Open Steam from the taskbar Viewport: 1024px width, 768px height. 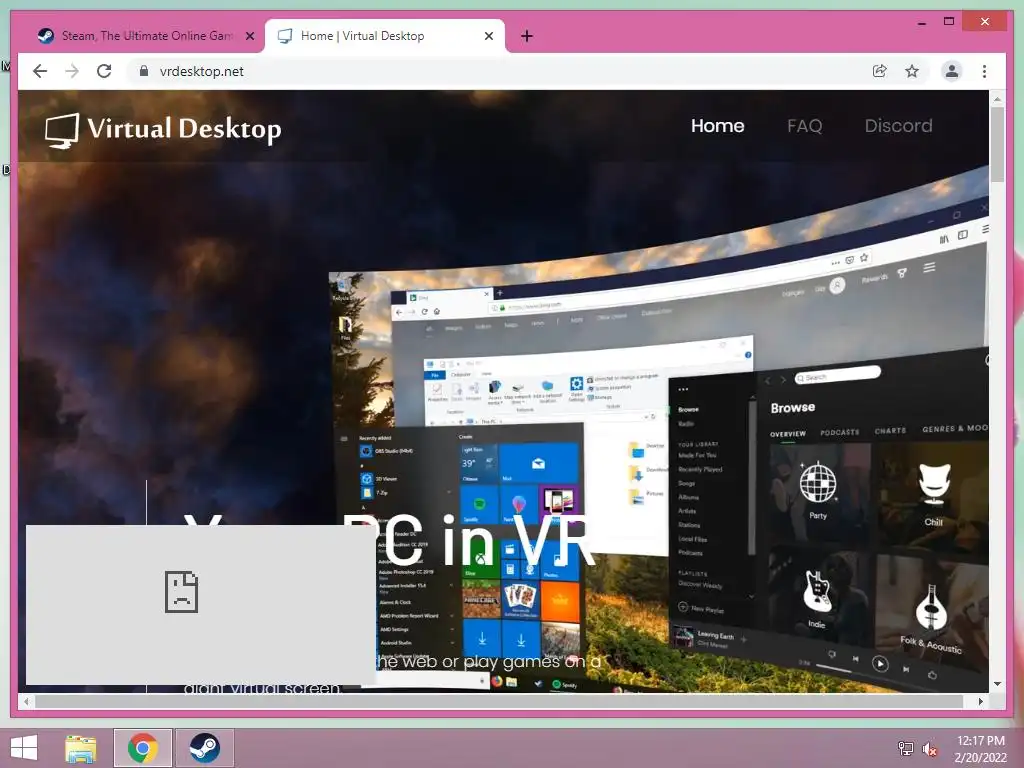point(204,748)
